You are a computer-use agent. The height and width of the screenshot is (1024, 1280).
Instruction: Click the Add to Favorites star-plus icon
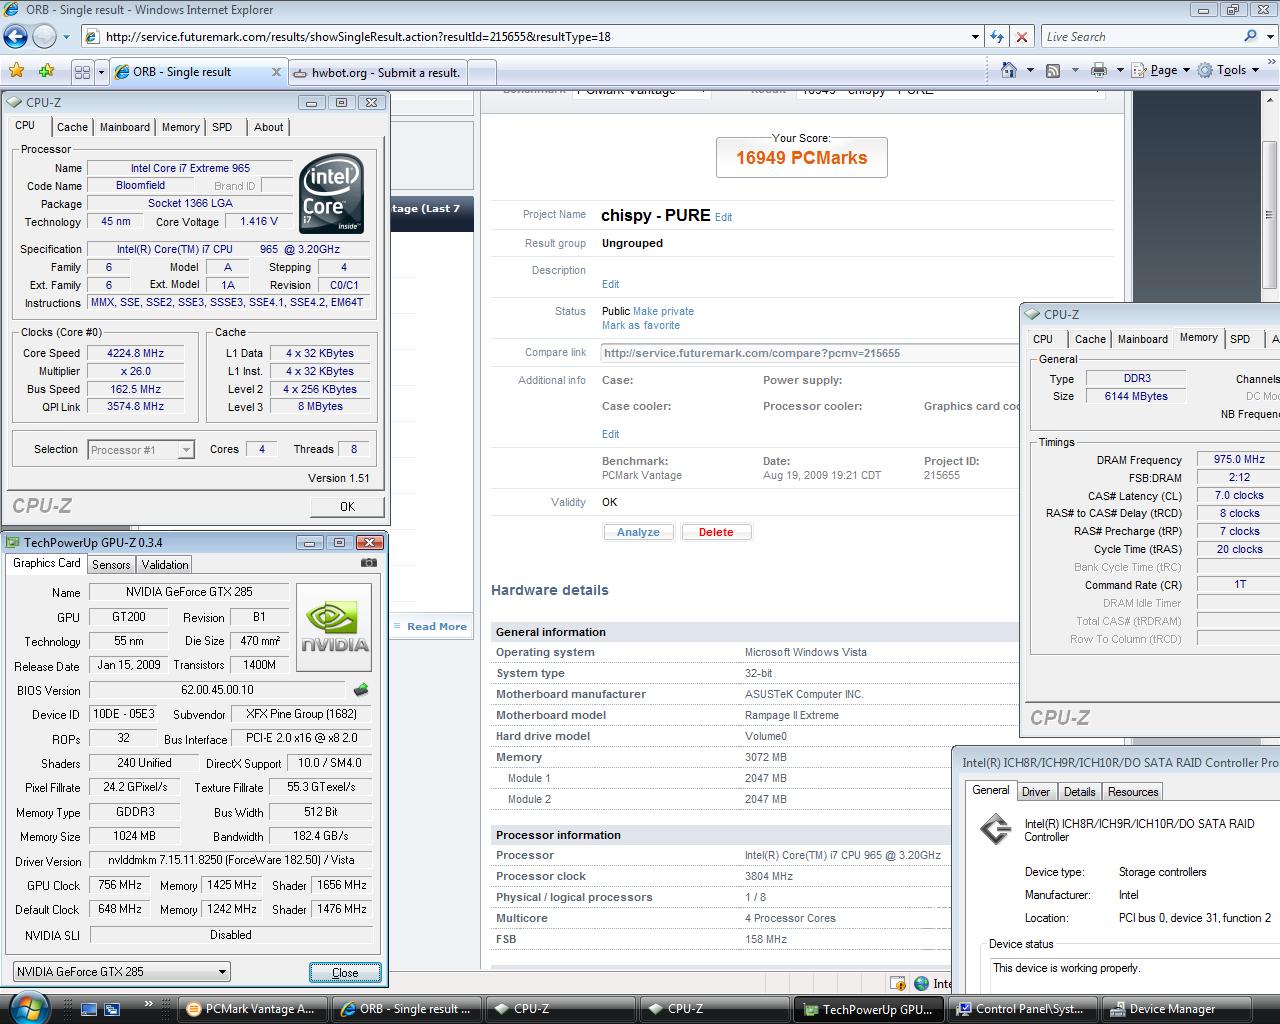point(46,71)
